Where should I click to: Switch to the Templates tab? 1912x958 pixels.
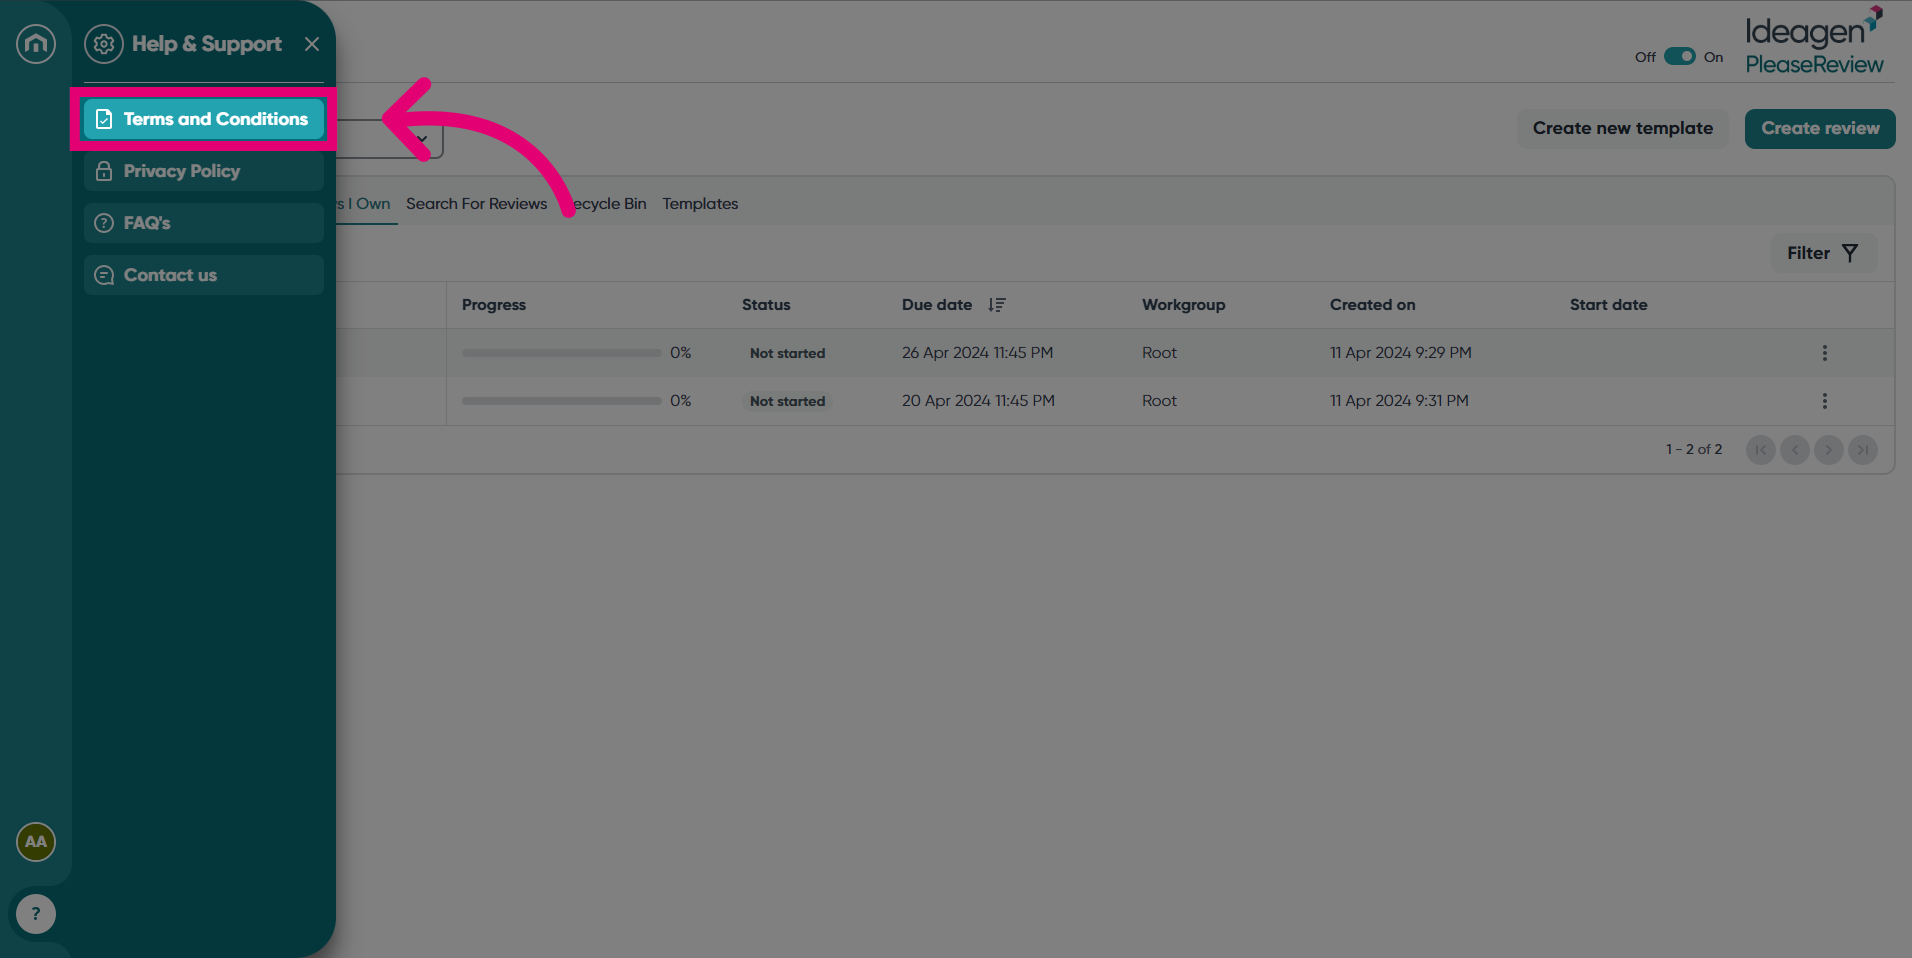(x=700, y=204)
